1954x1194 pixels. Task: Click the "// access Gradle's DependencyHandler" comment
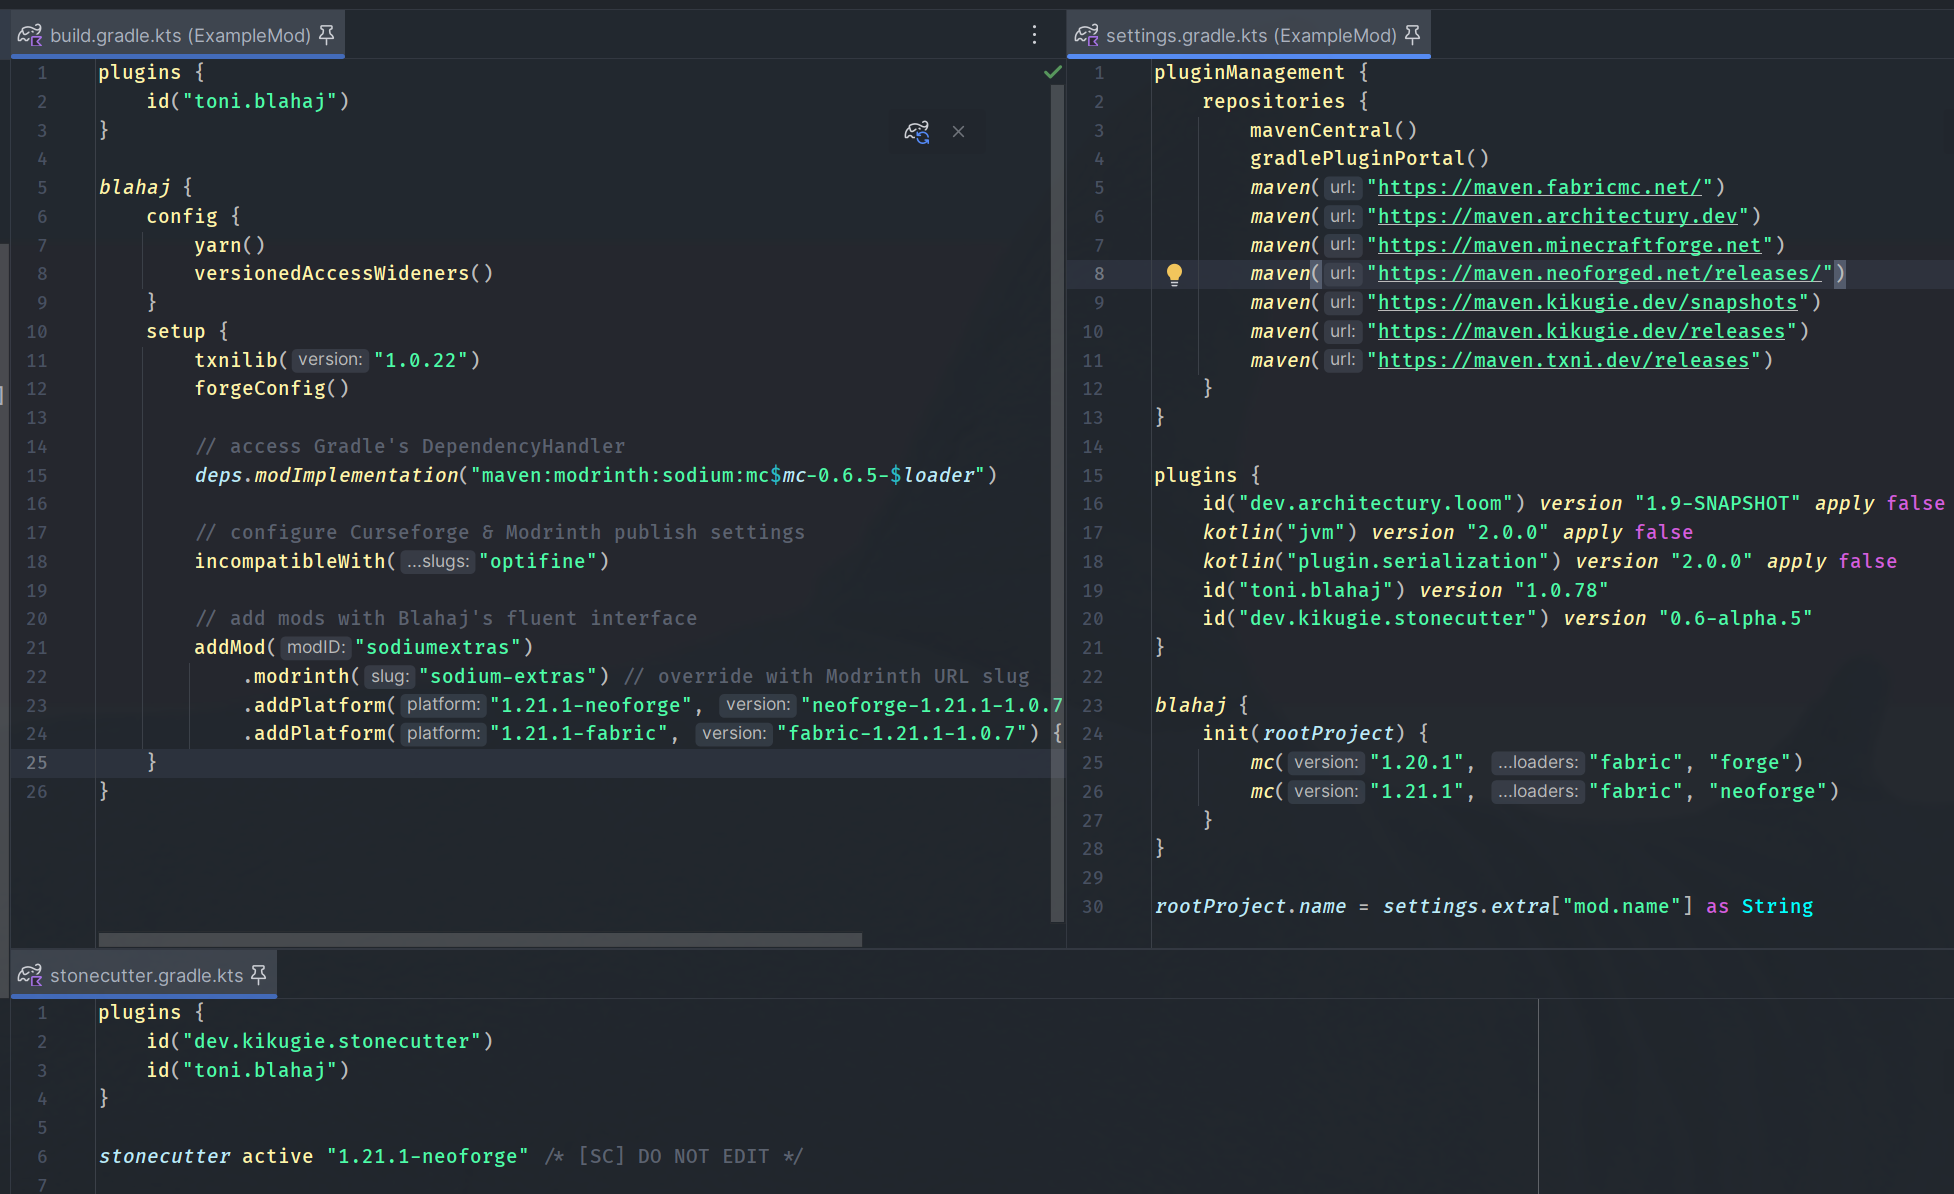[410, 447]
